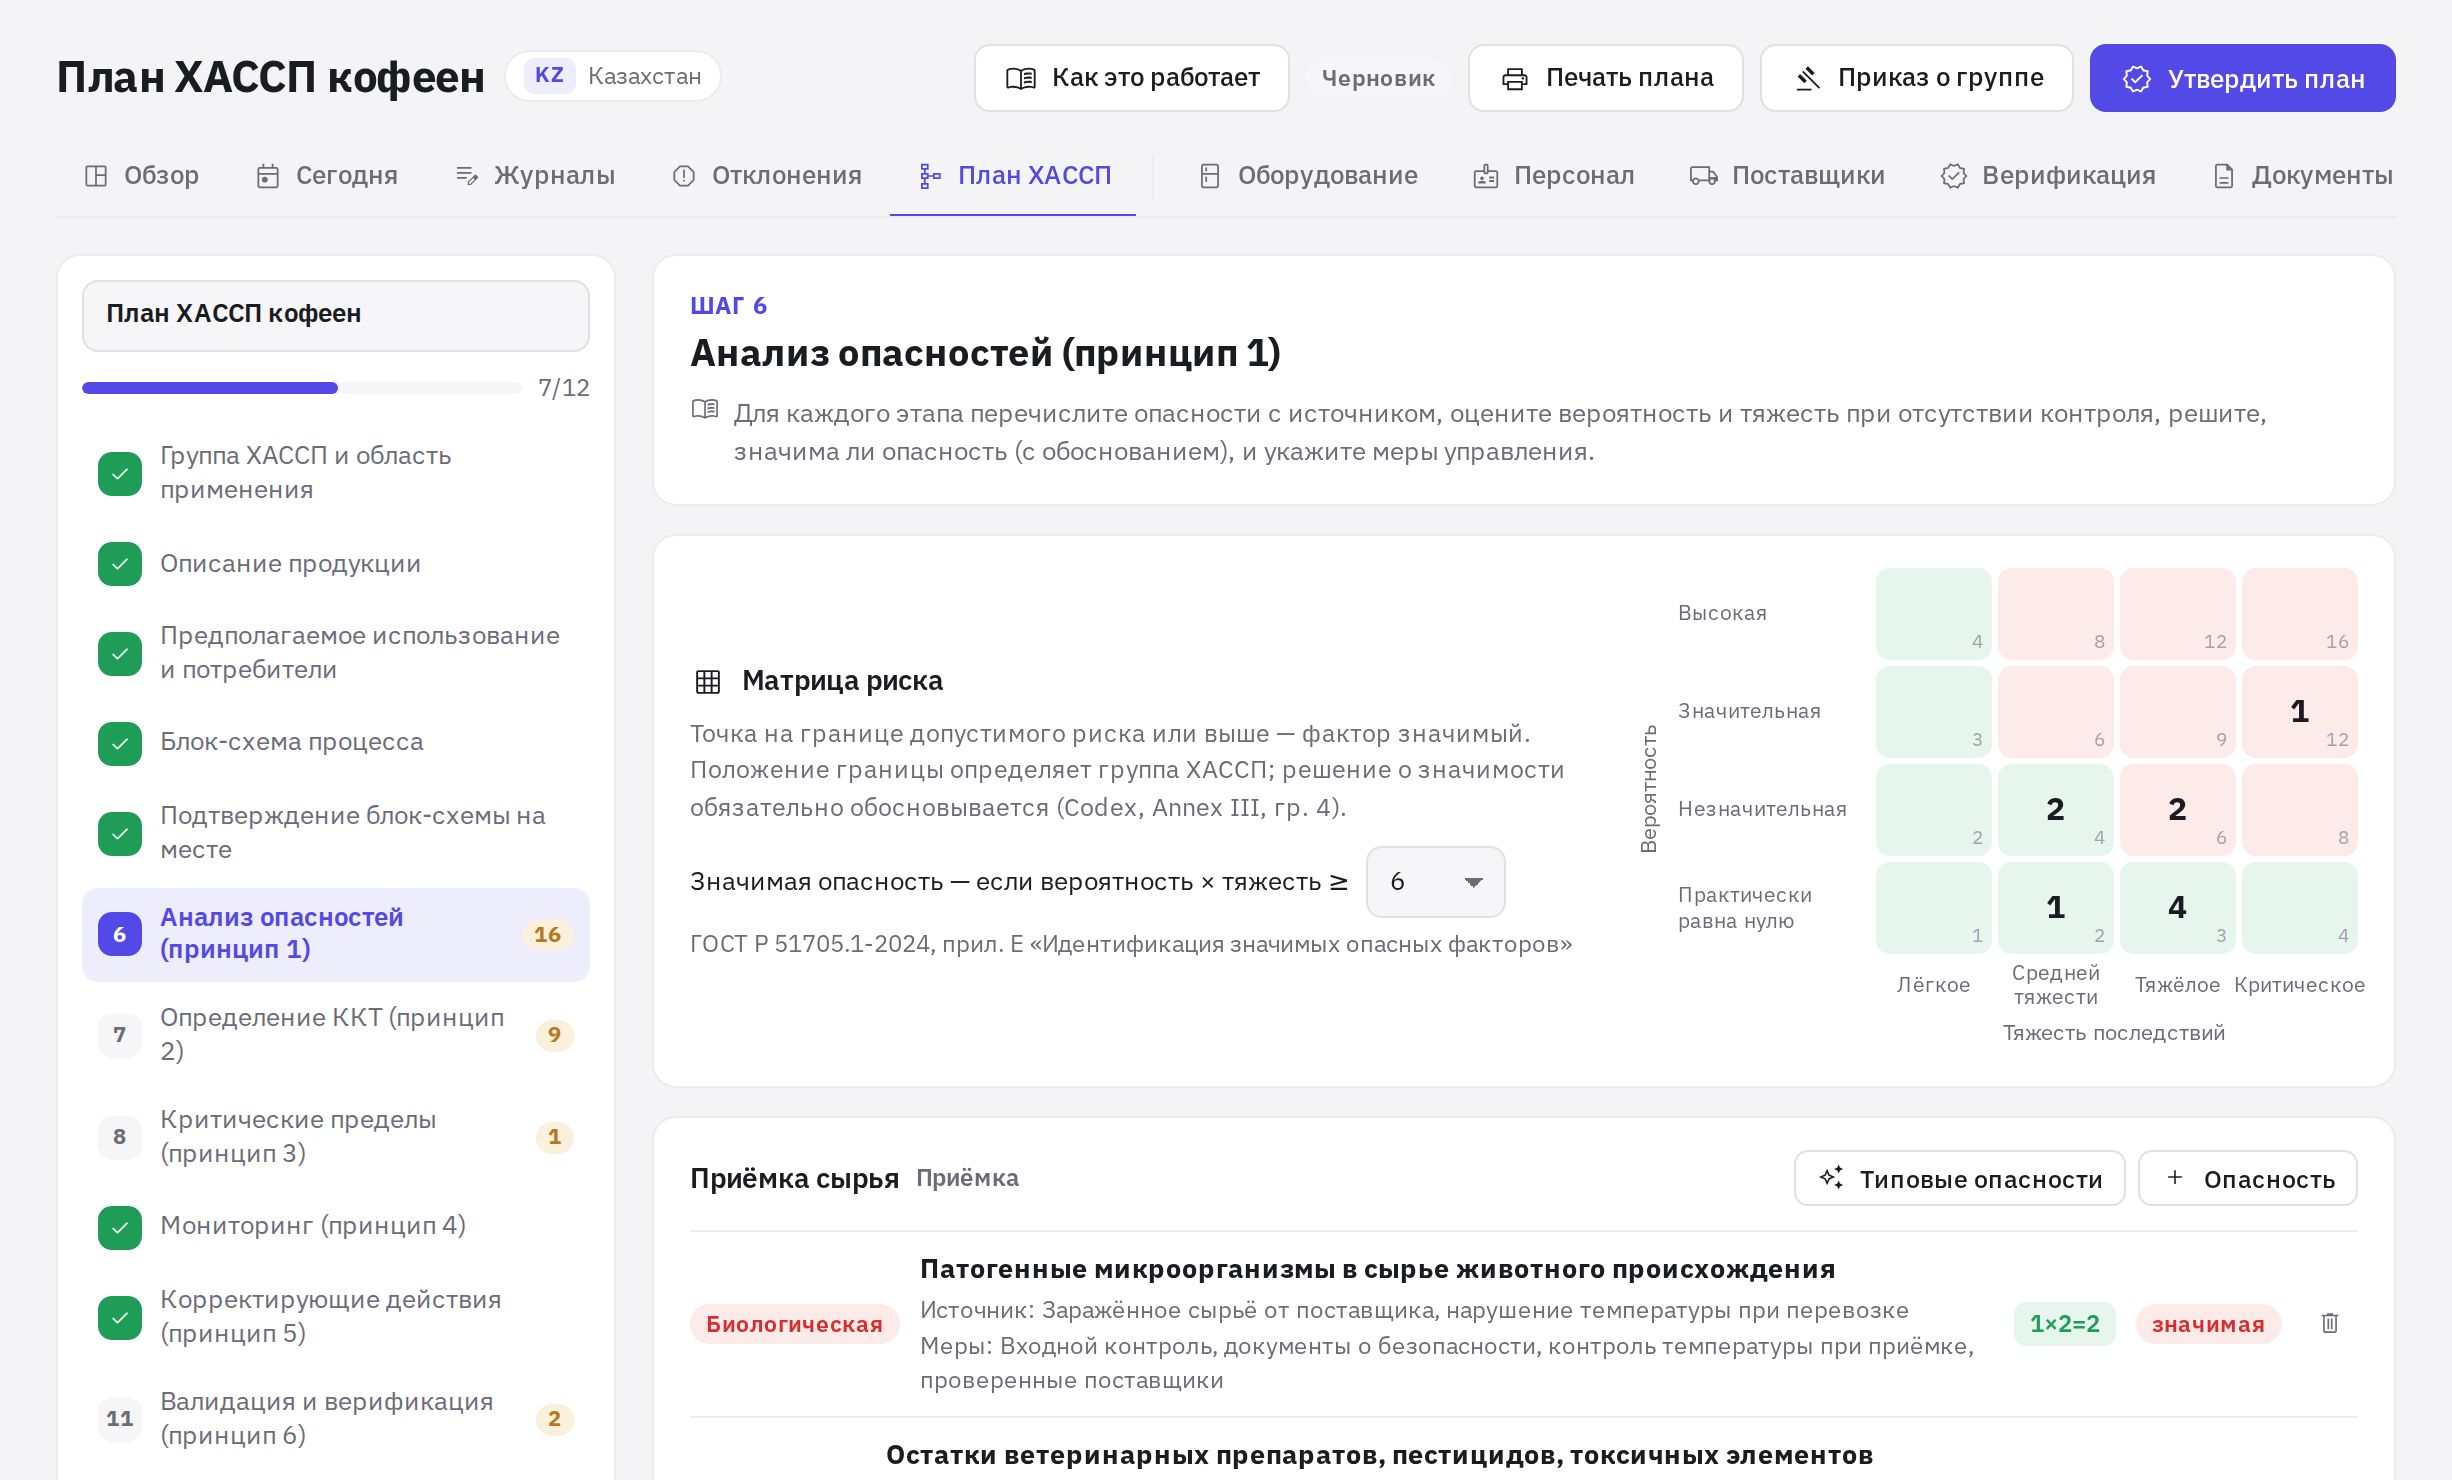Open step 7 'Определение ККТ (принцип 2)'
The image size is (2452, 1480).
pyautogui.click(x=336, y=1034)
